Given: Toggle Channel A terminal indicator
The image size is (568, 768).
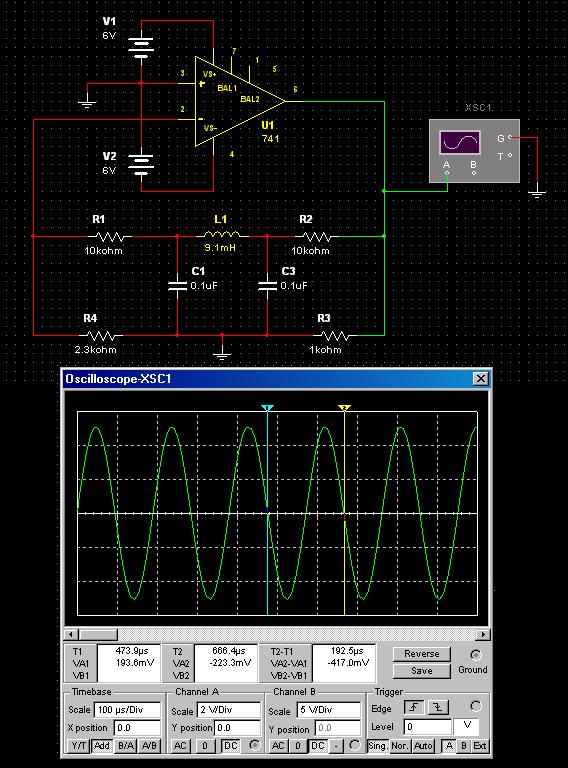Looking at the screenshot, I should [254, 745].
